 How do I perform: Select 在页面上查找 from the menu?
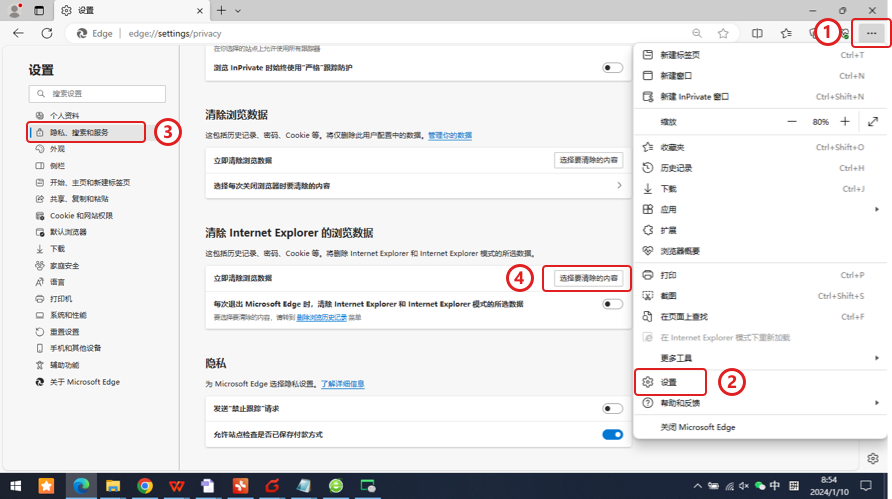(761, 317)
